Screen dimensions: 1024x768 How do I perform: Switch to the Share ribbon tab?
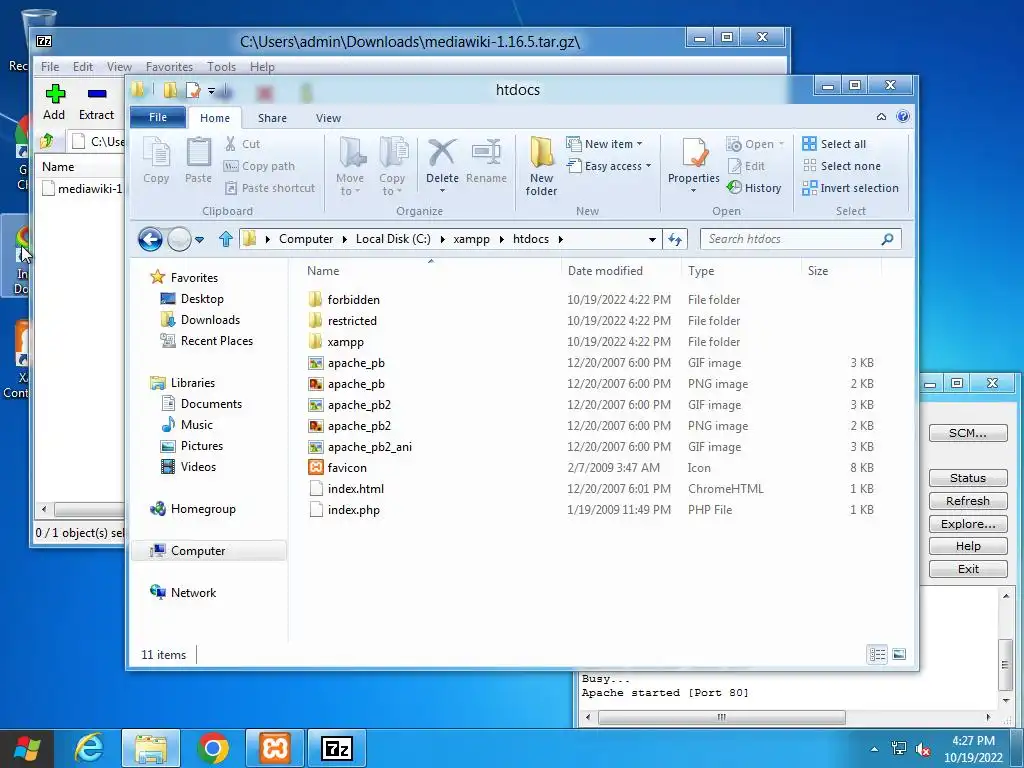coord(272,118)
